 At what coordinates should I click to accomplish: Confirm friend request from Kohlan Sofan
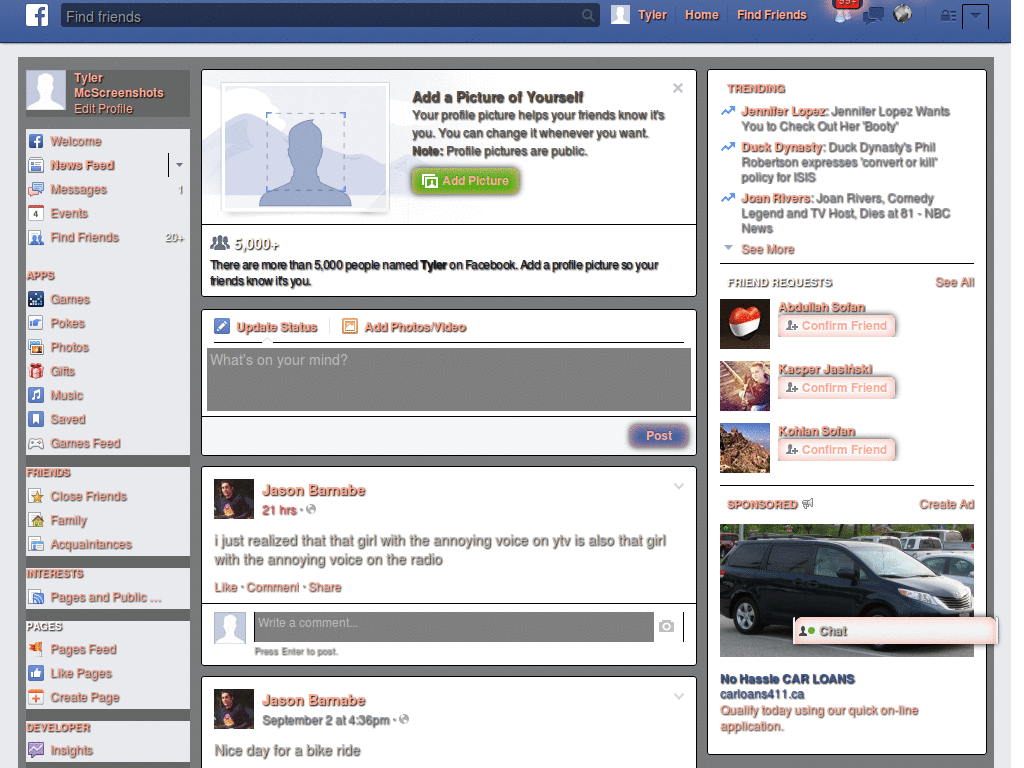(837, 449)
